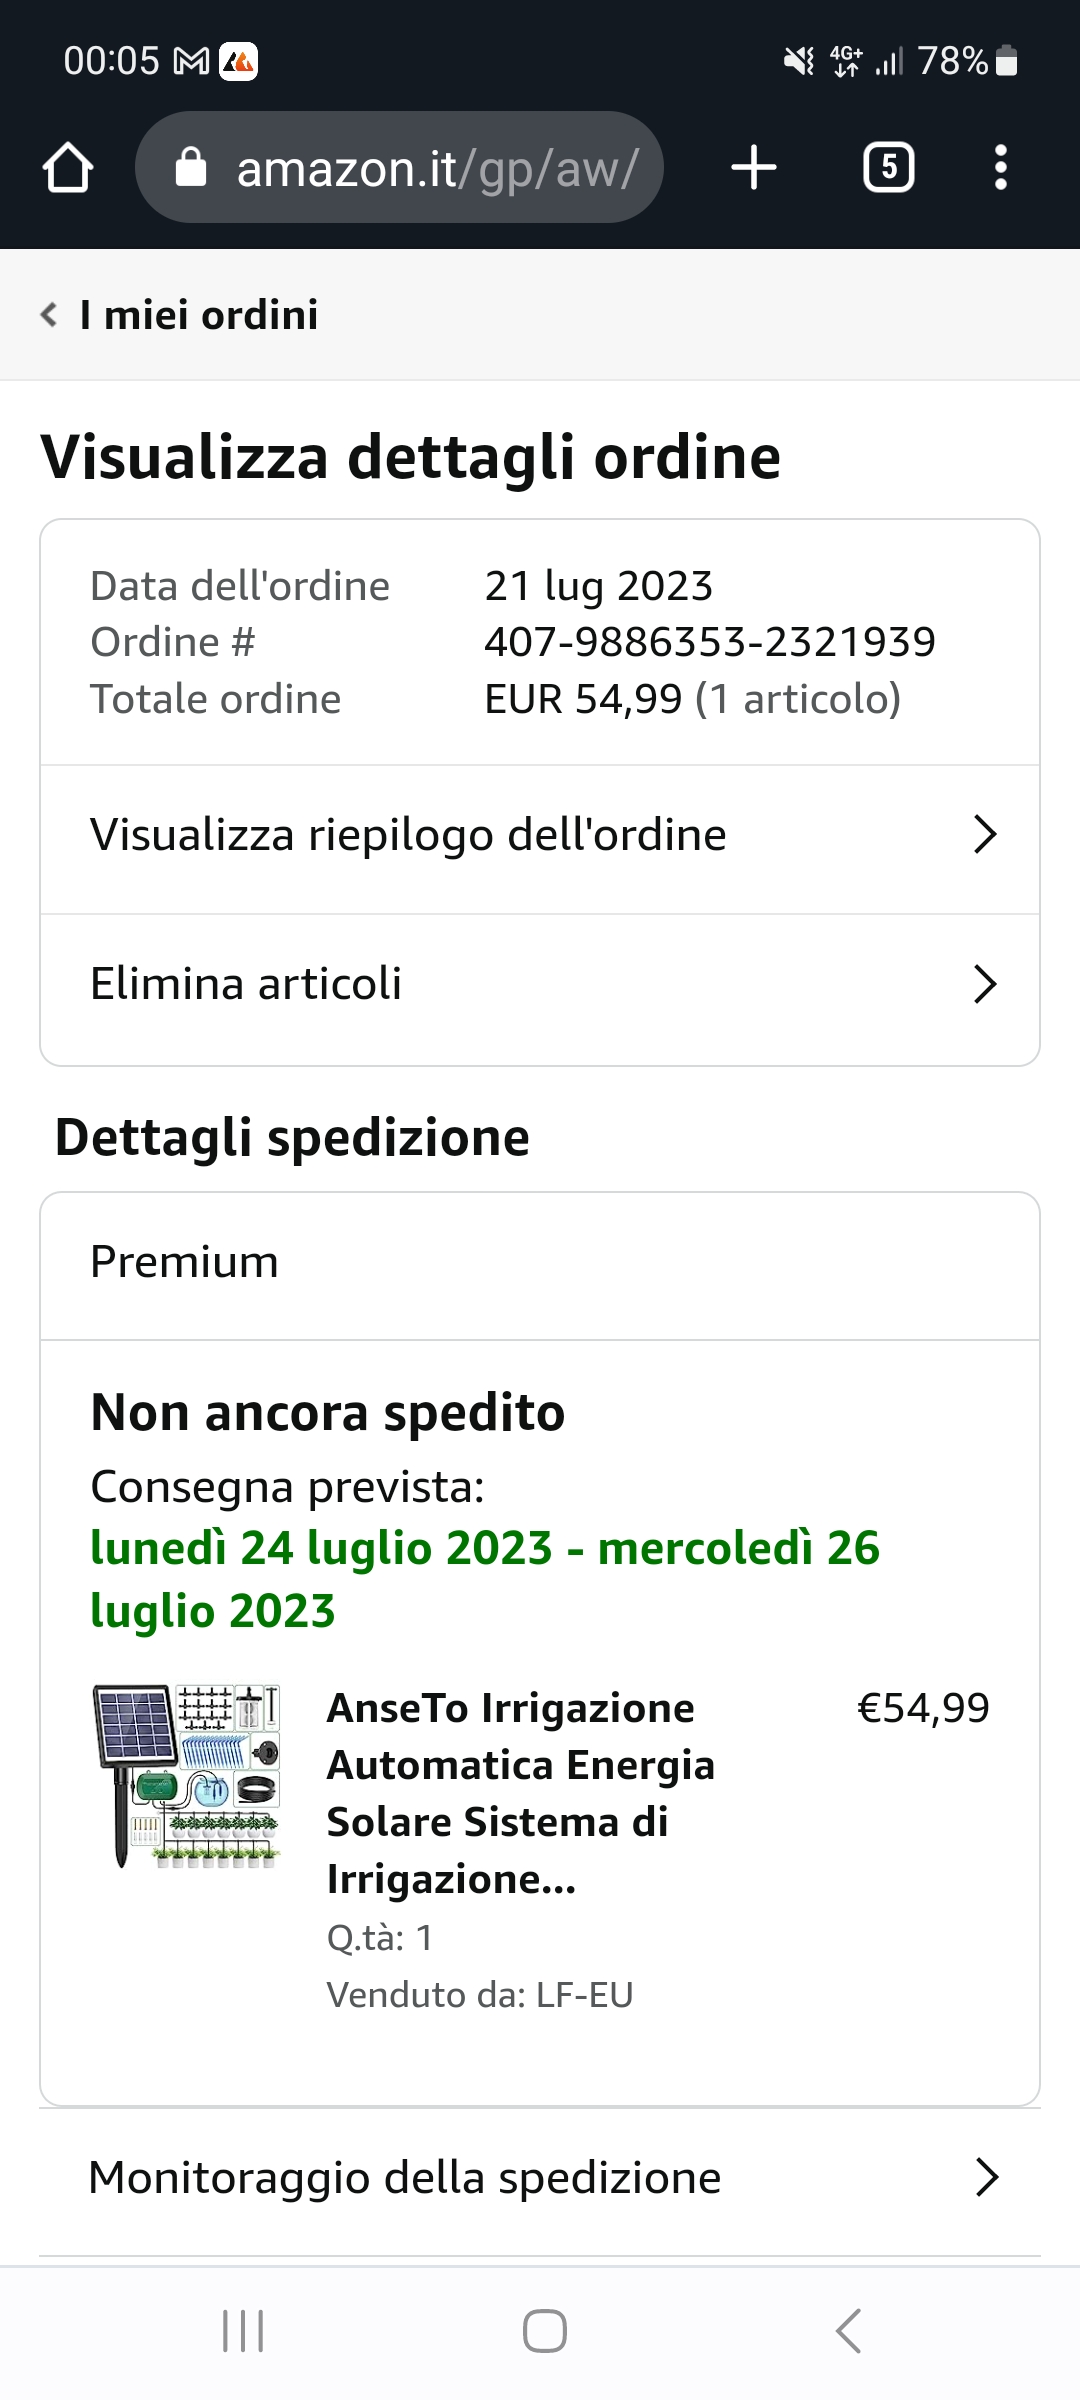Expand Monitoraggio della spedizione chevron
Viewport: 1080px width, 2400px height.
987,2177
